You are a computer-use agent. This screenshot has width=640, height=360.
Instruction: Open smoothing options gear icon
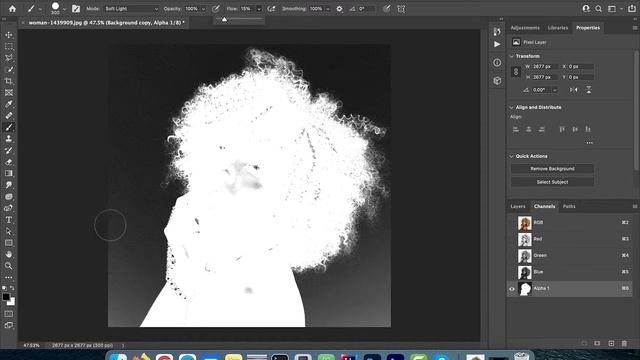339,9
